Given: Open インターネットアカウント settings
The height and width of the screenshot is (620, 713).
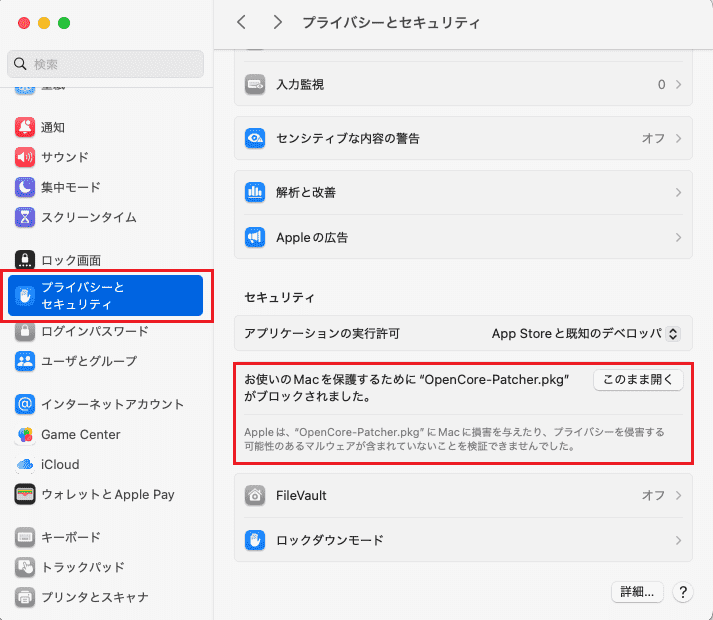Looking at the screenshot, I should point(105,404).
